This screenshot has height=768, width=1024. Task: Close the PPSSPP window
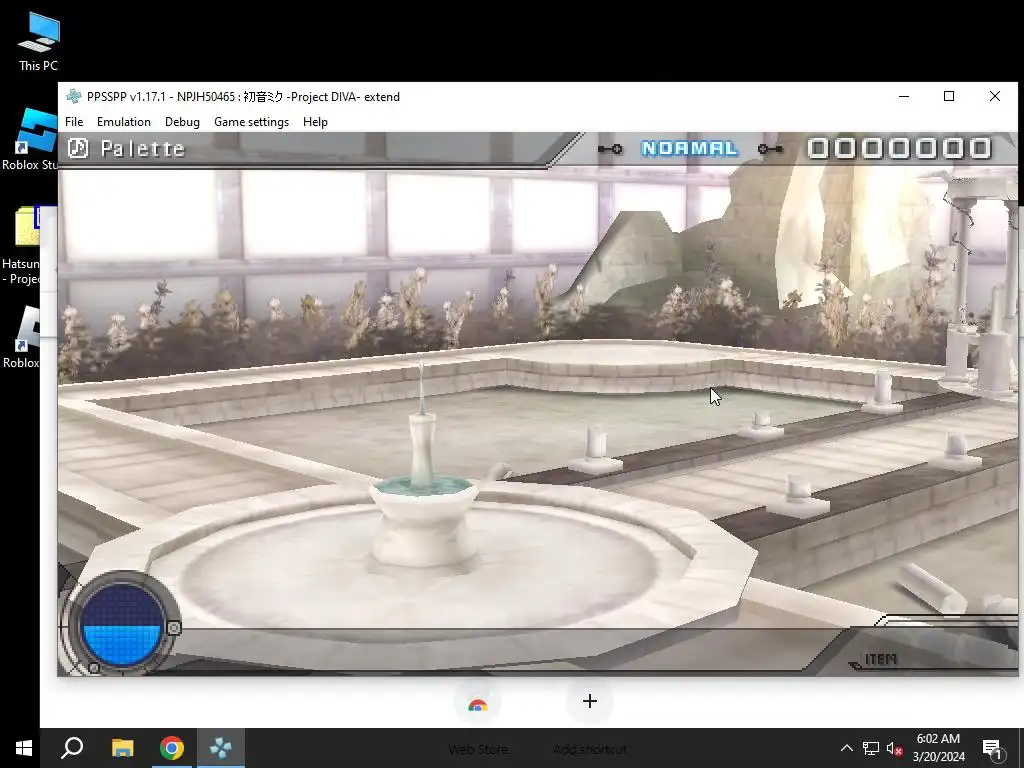coord(995,97)
